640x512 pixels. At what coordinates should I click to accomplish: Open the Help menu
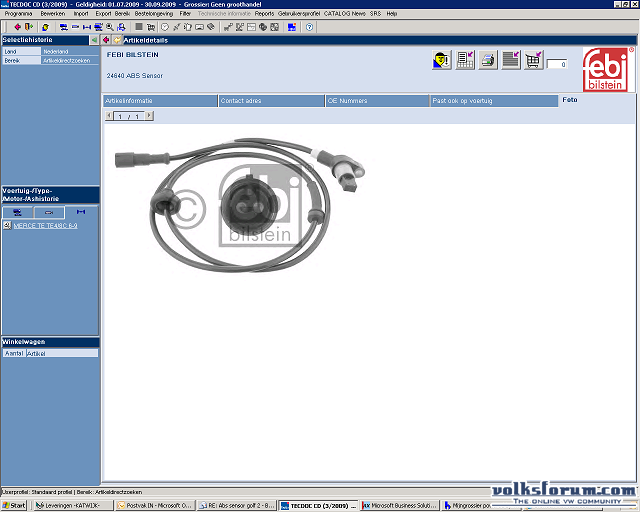tap(392, 13)
